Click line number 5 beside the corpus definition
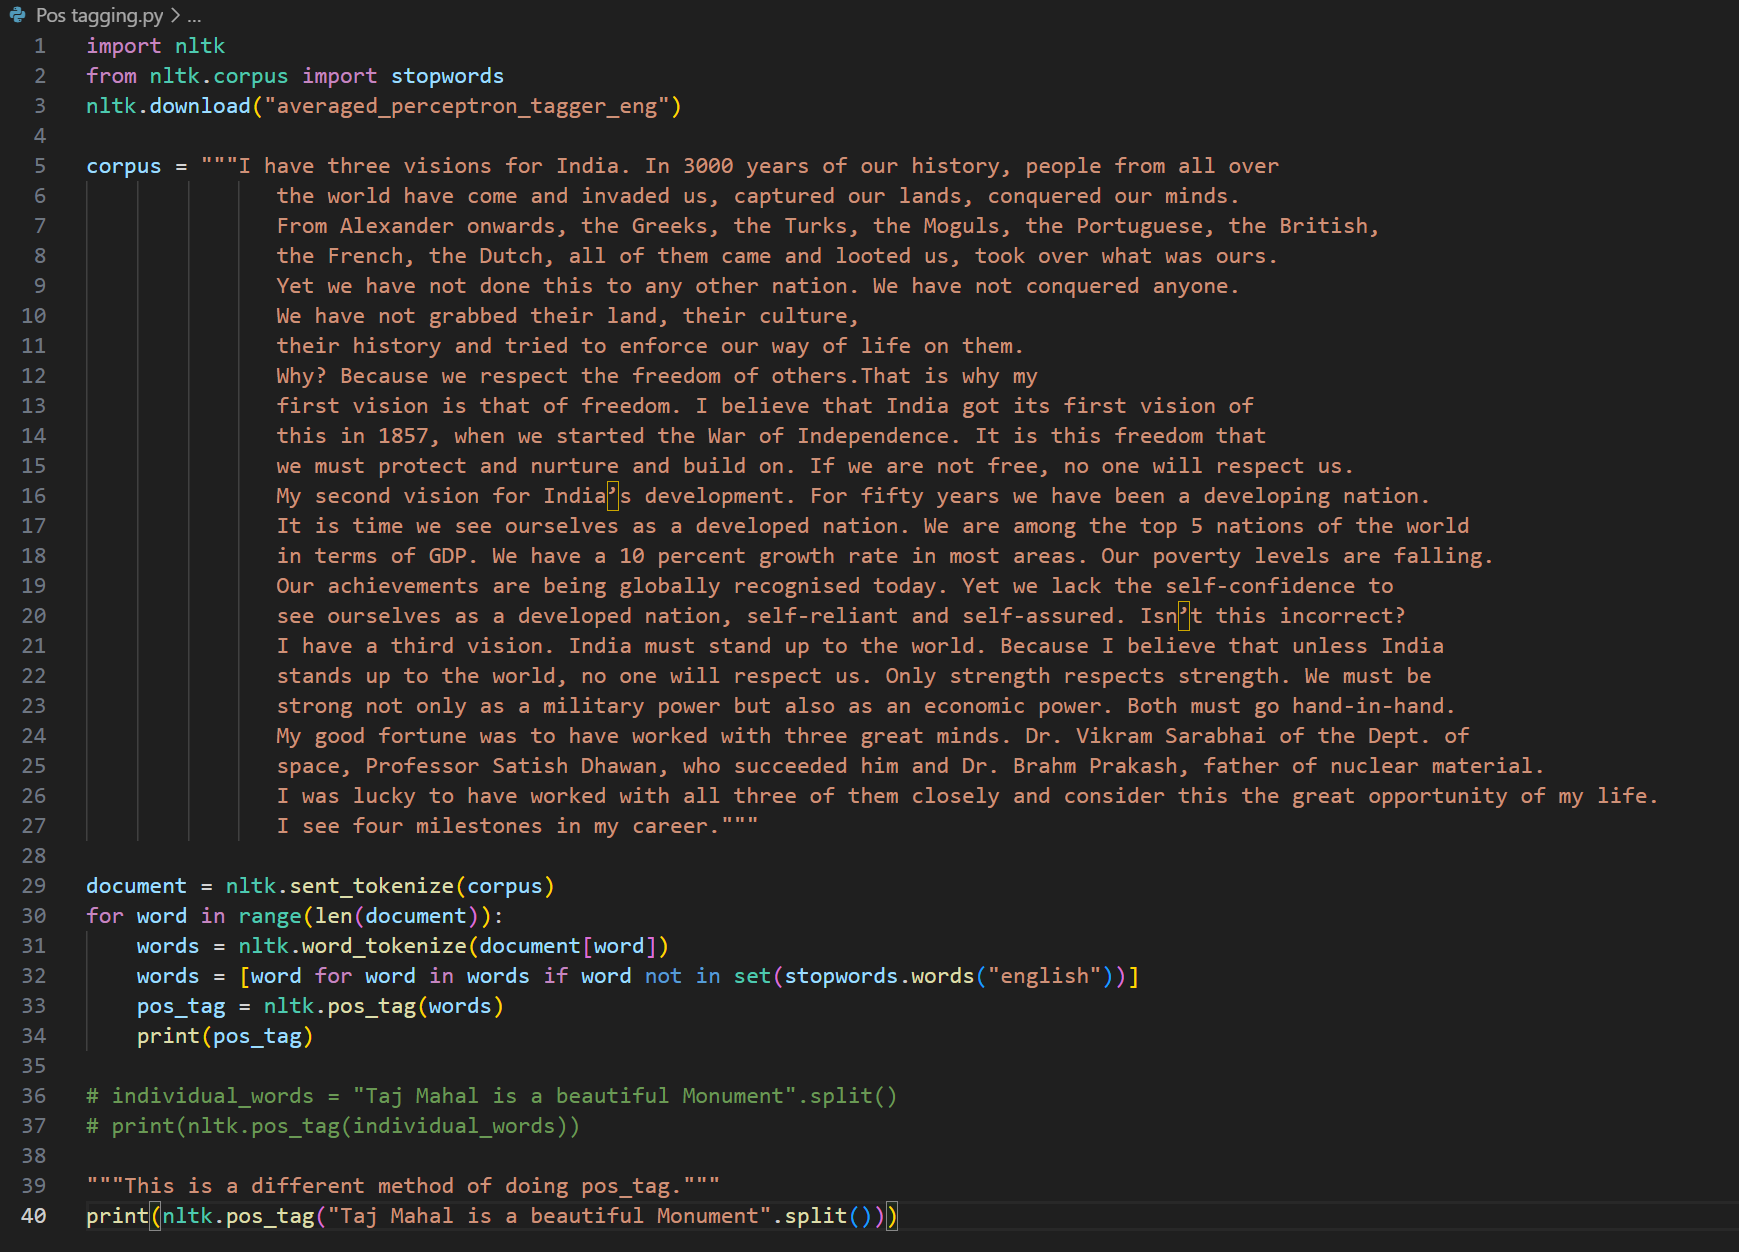 point(40,166)
